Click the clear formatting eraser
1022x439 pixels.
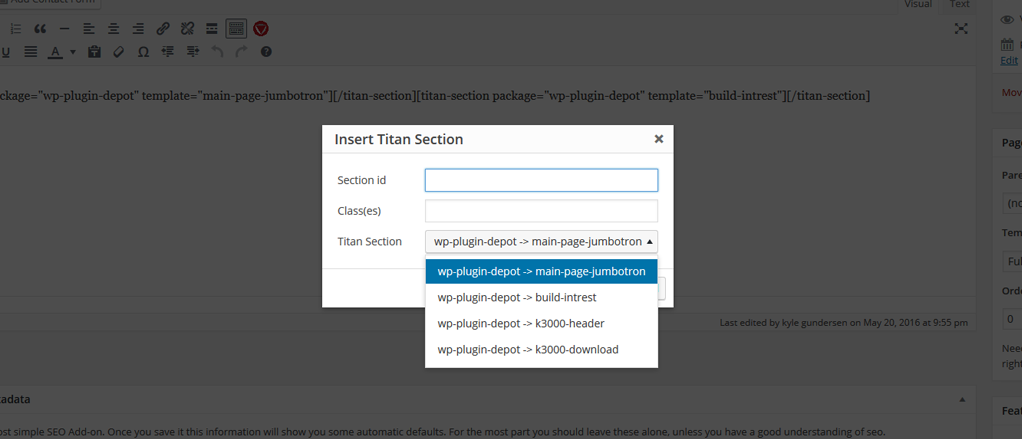coord(118,51)
